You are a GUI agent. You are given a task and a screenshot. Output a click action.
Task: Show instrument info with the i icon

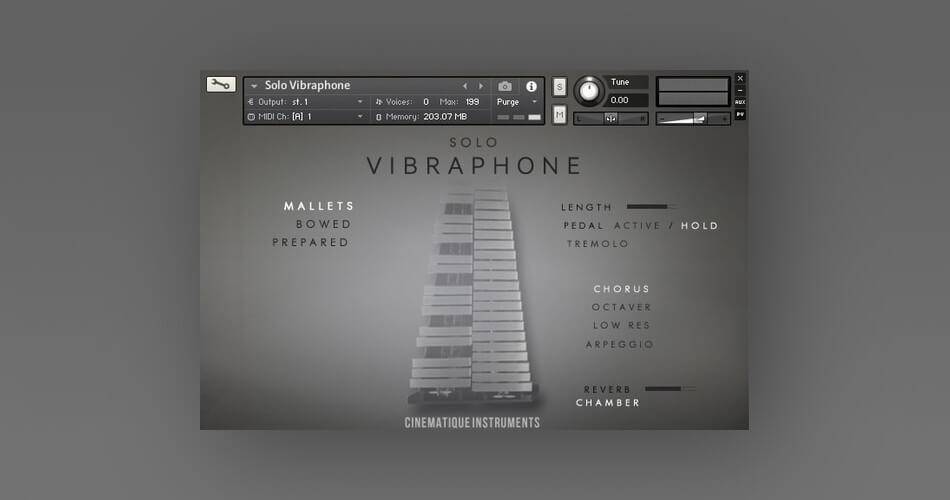[x=531, y=86]
